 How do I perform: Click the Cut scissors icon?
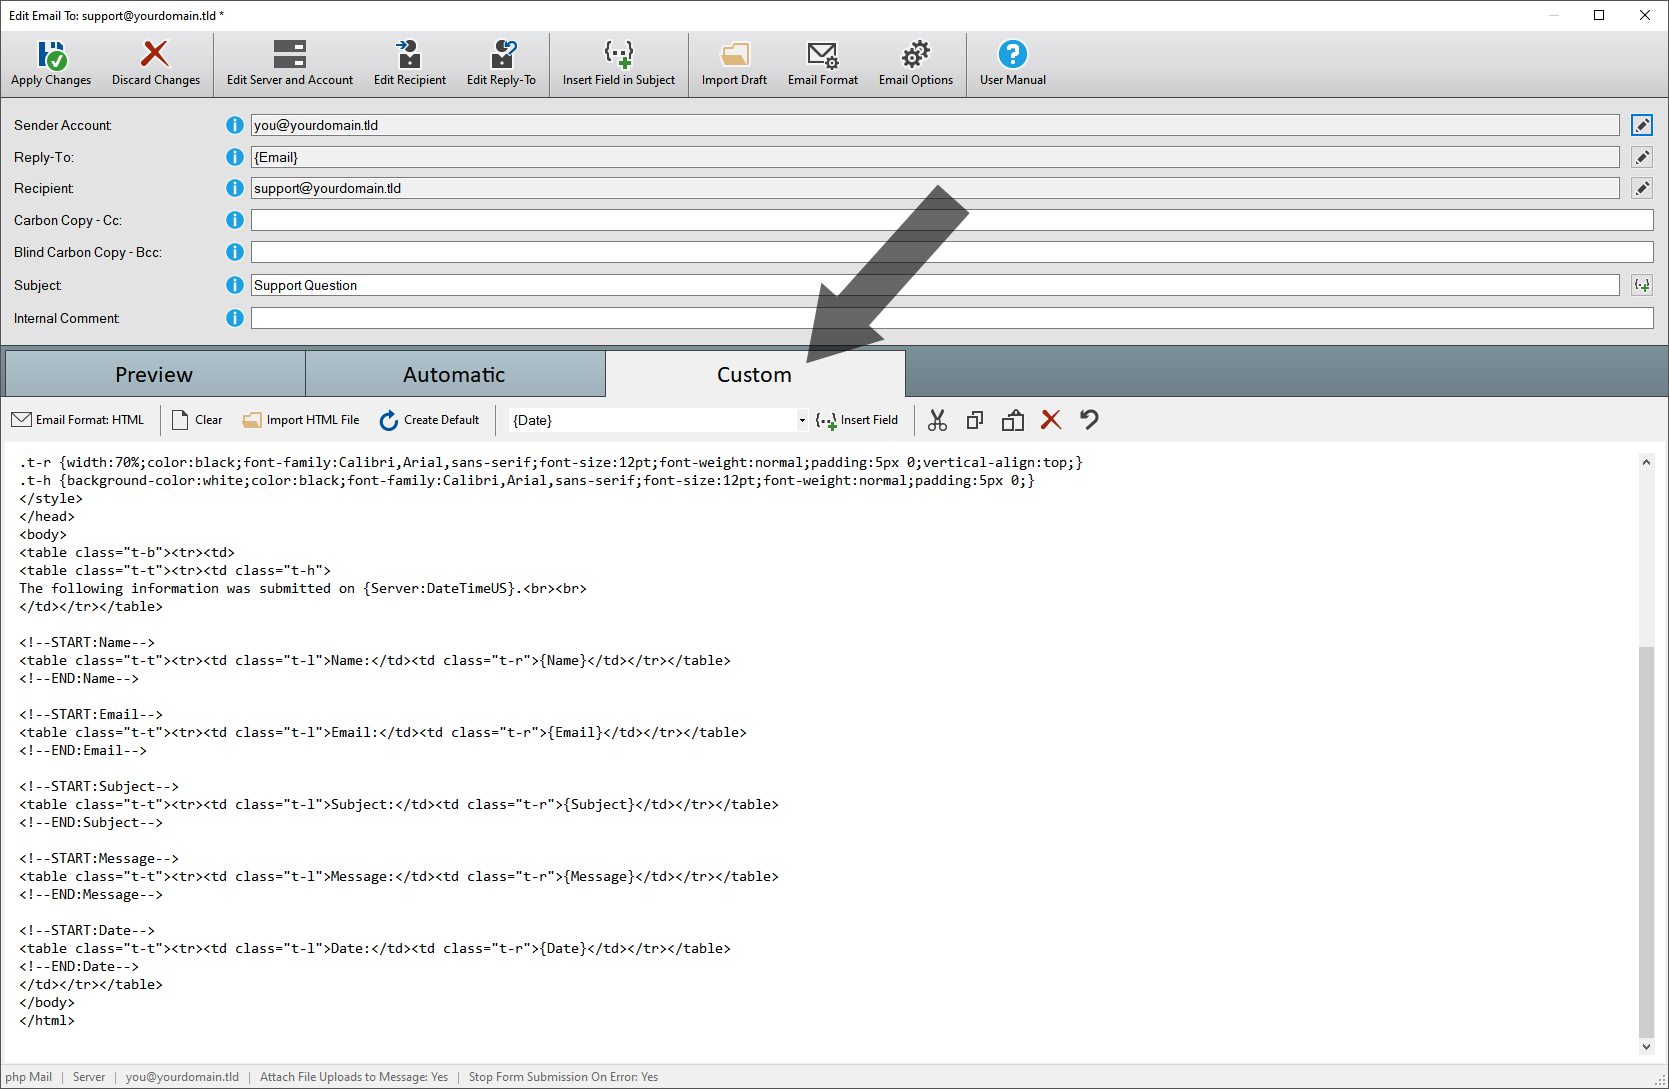tap(937, 420)
